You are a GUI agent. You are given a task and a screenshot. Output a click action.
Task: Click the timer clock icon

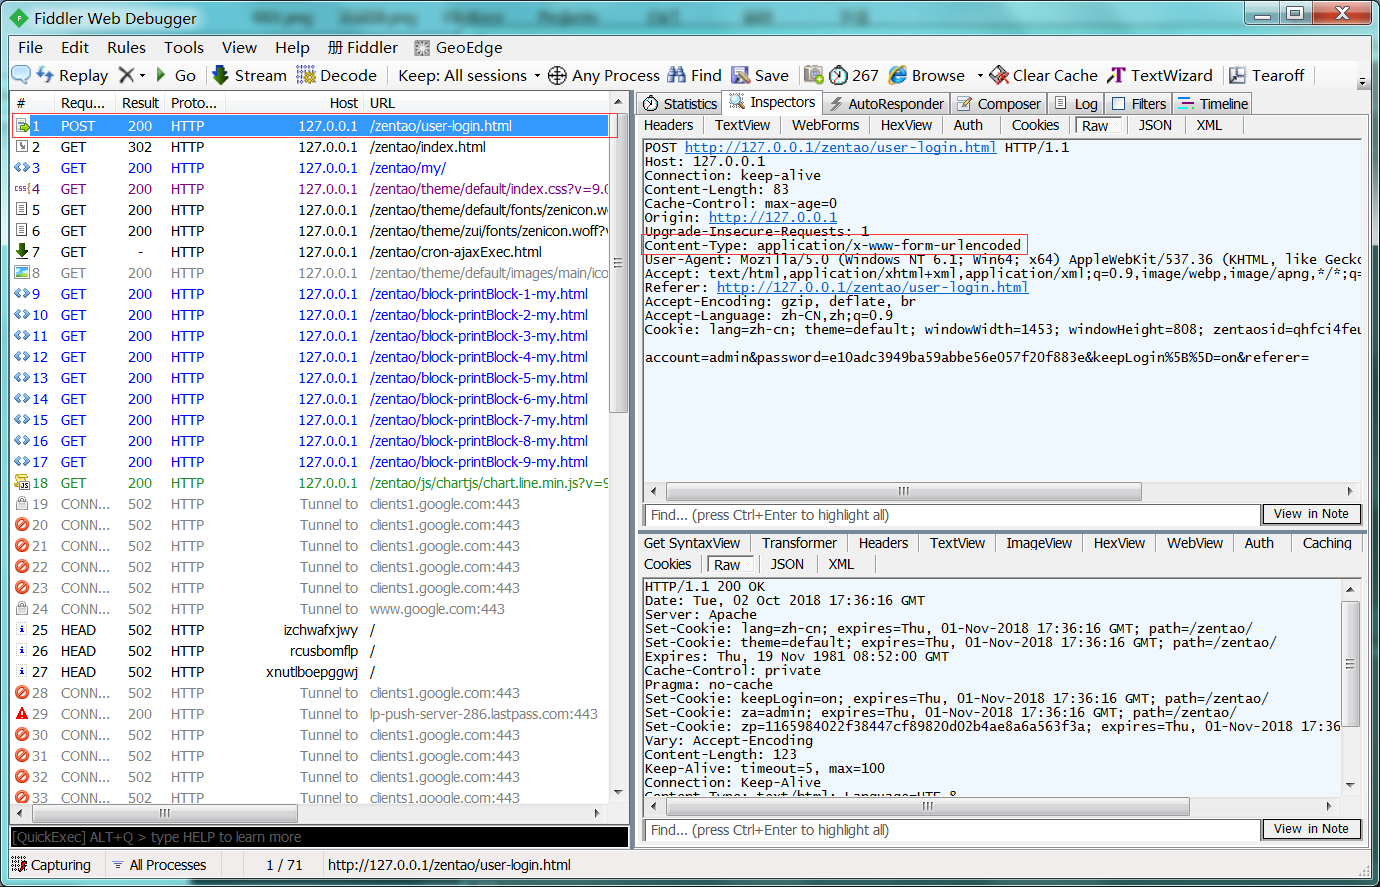pyautogui.click(x=838, y=75)
